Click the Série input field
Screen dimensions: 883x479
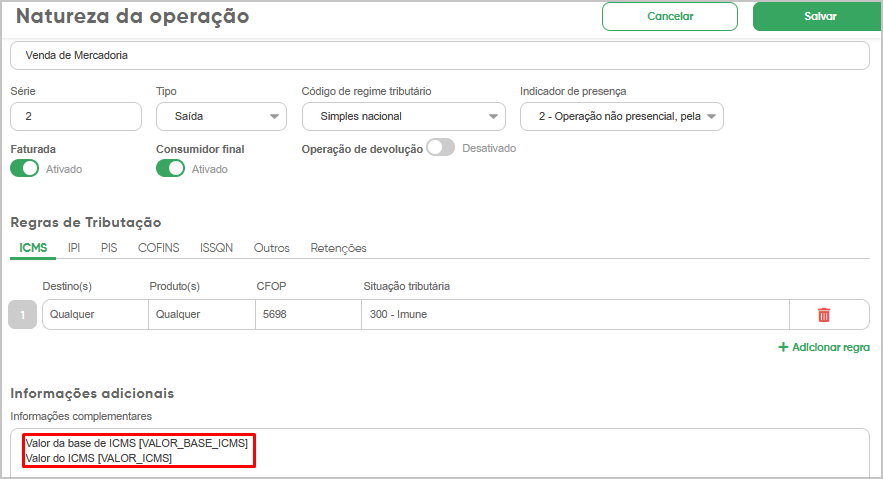[76, 117]
